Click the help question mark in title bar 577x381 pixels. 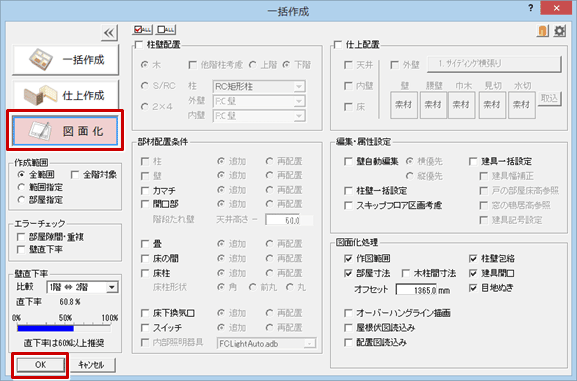tap(530, 8)
